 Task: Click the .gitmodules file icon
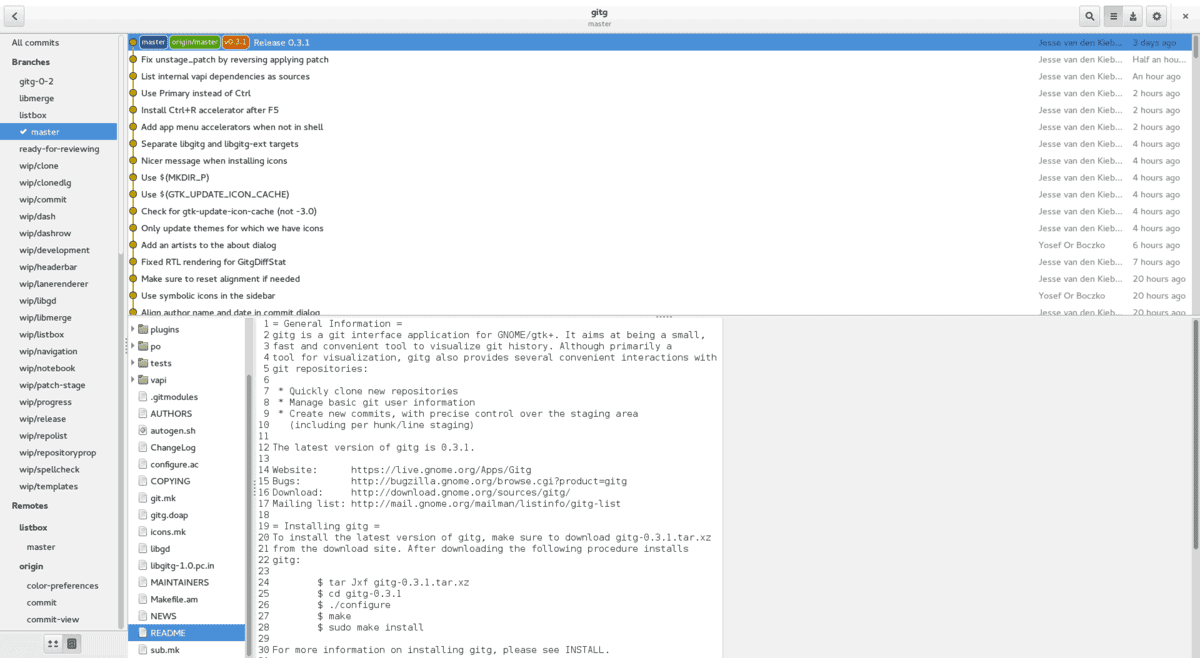coord(142,397)
